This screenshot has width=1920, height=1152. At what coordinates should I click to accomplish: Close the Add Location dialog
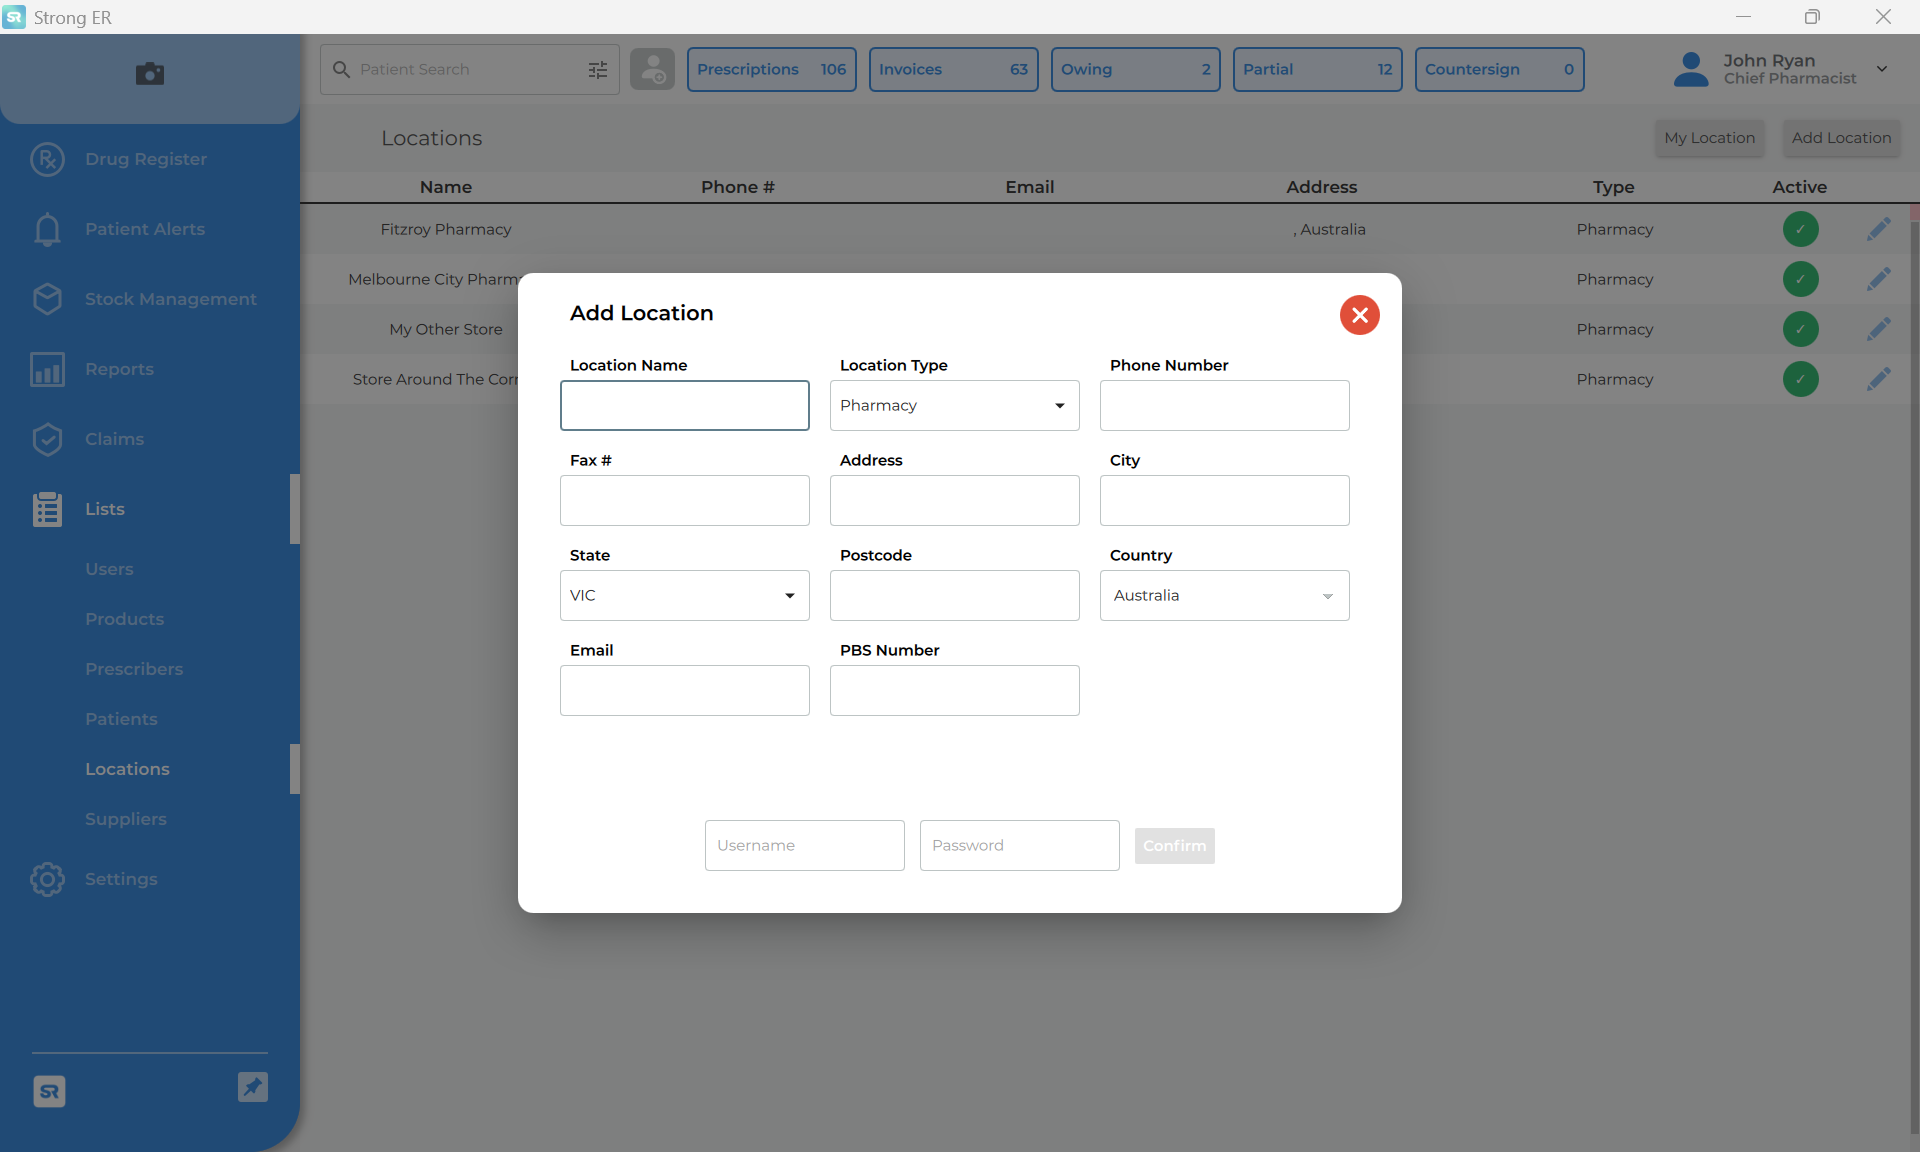[x=1360, y=315]
